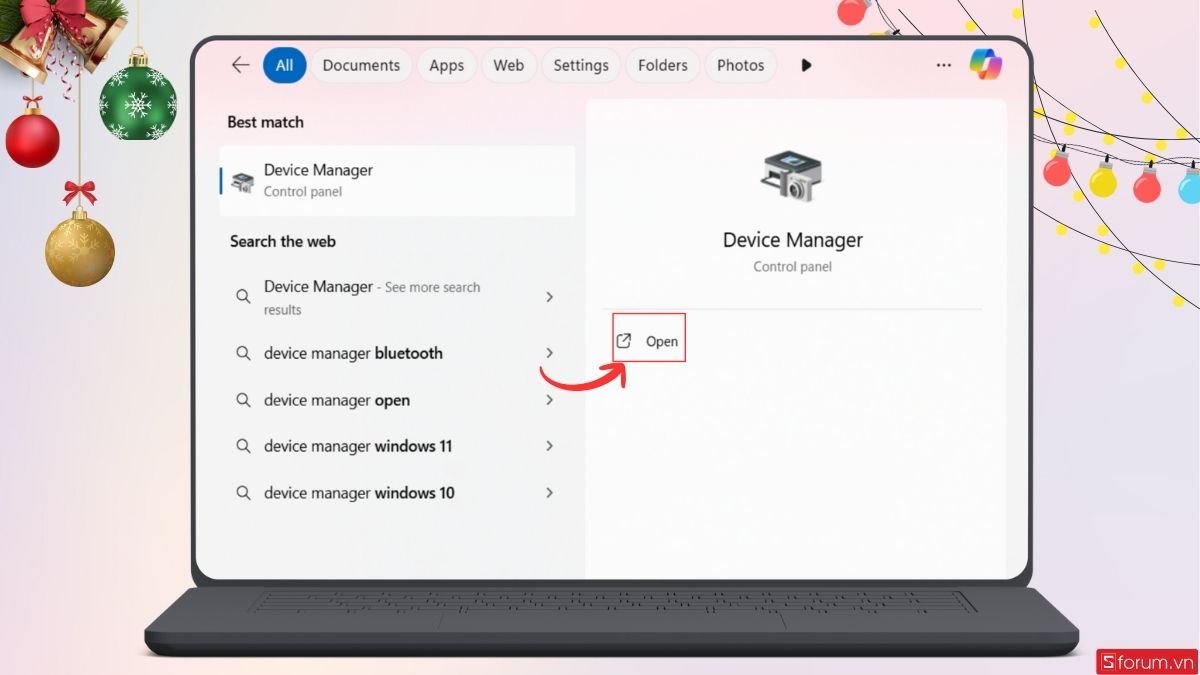
Task: Open Windows Copilot from the top-right icon
Action: [987, 64]
